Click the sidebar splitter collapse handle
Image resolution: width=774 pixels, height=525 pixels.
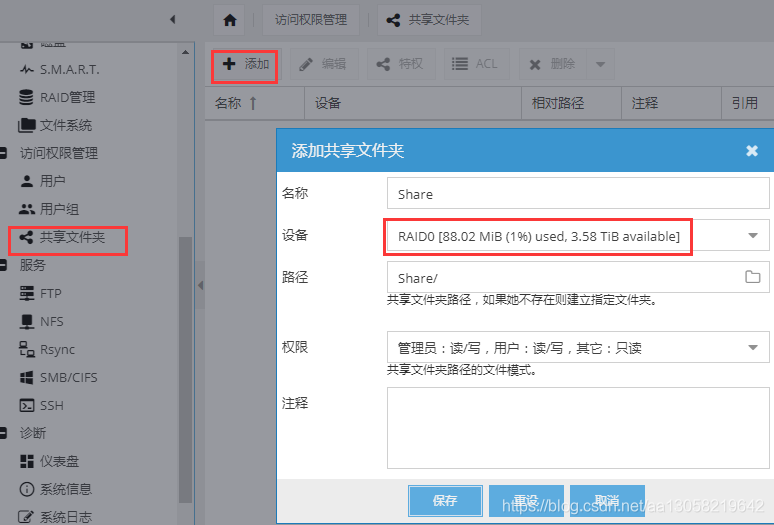200,285
